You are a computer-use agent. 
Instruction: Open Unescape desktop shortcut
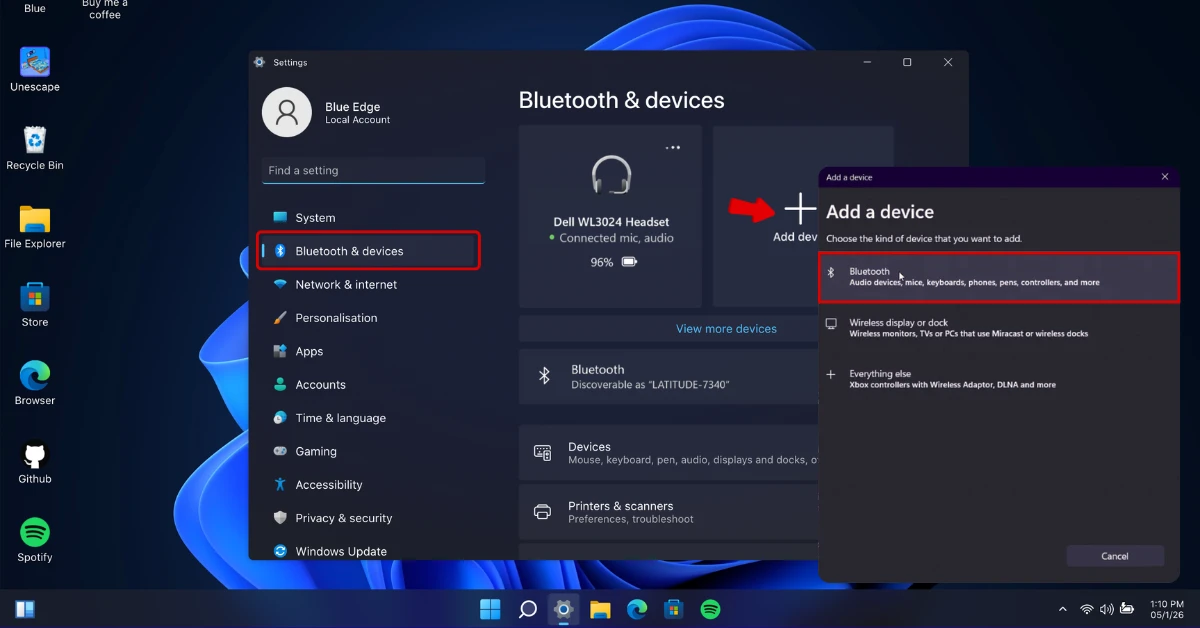(x=35, y=69)
